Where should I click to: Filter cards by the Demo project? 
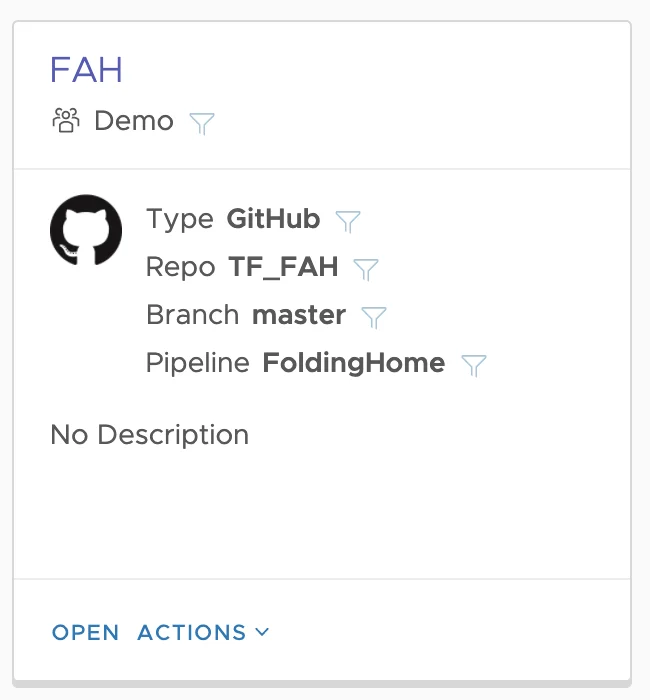[x=202, y=123]
